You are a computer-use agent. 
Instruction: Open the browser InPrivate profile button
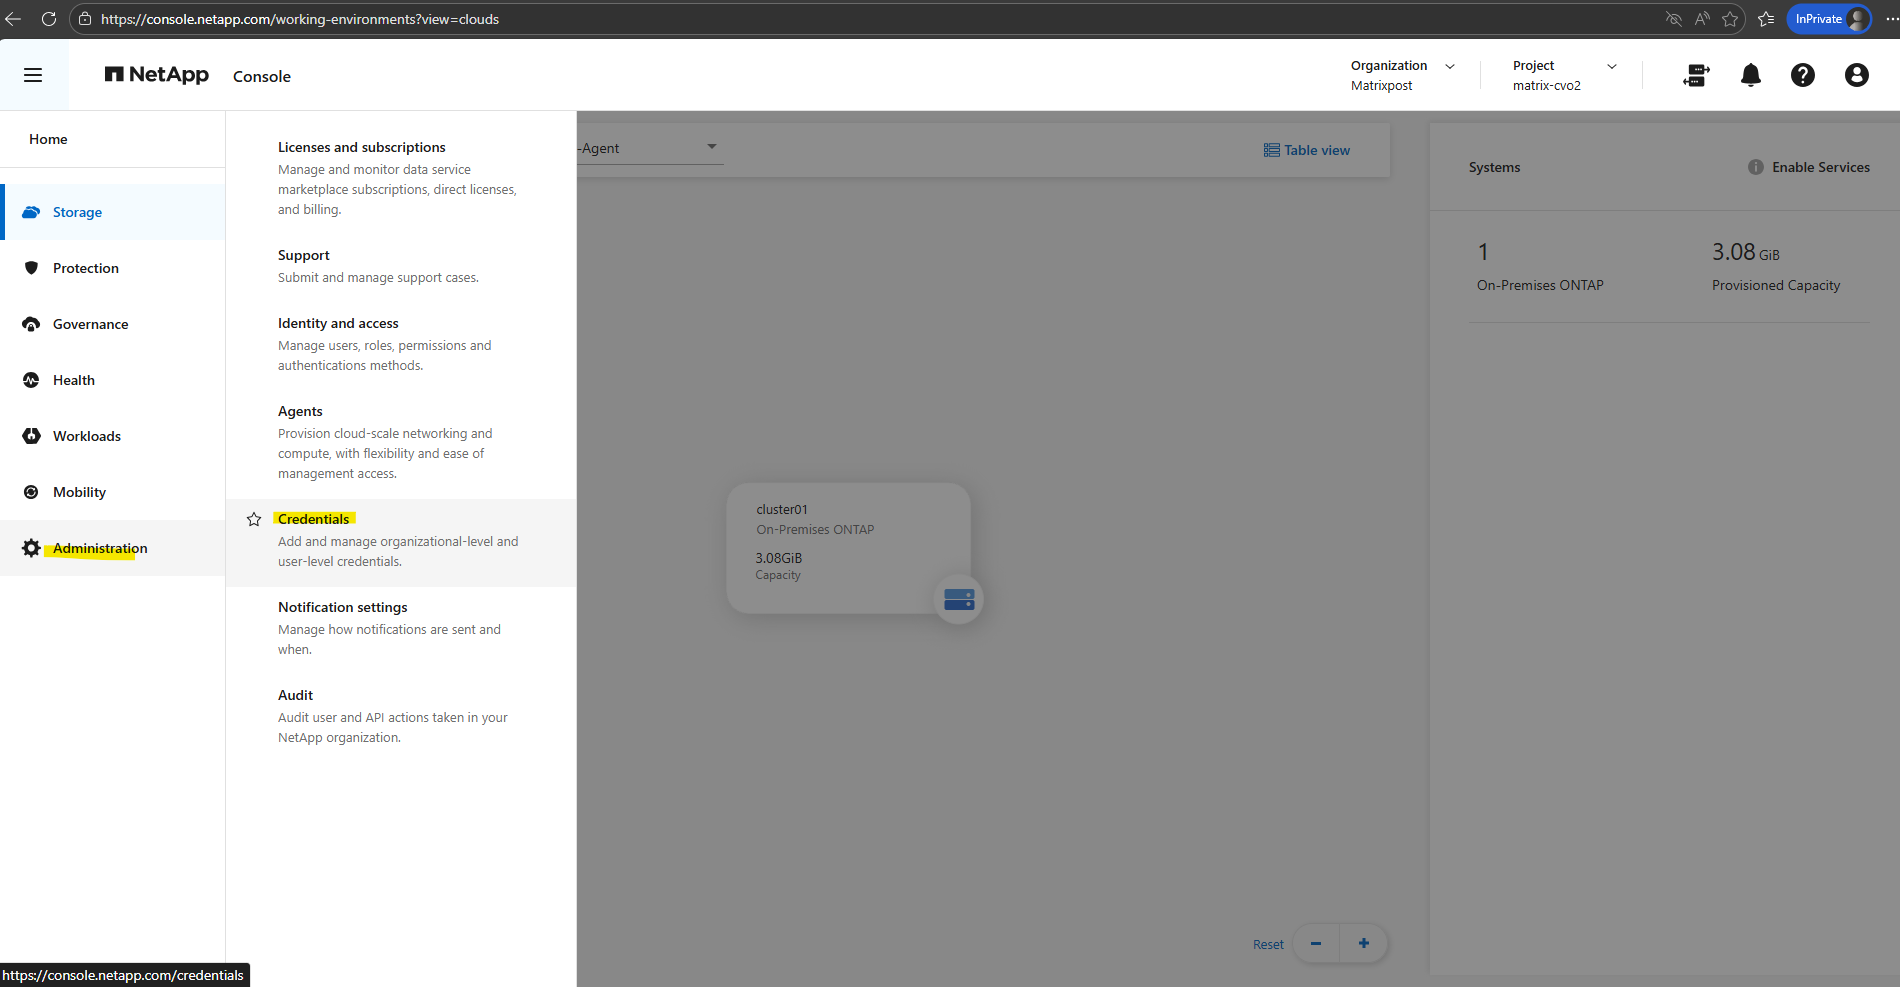(x=1829, y=19)
